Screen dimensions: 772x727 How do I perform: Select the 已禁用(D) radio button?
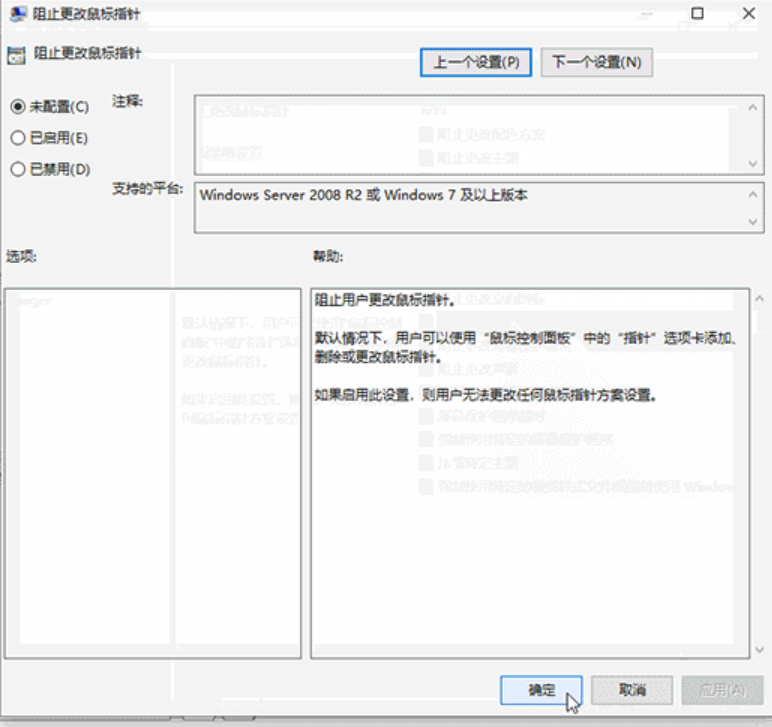[50, 169]
